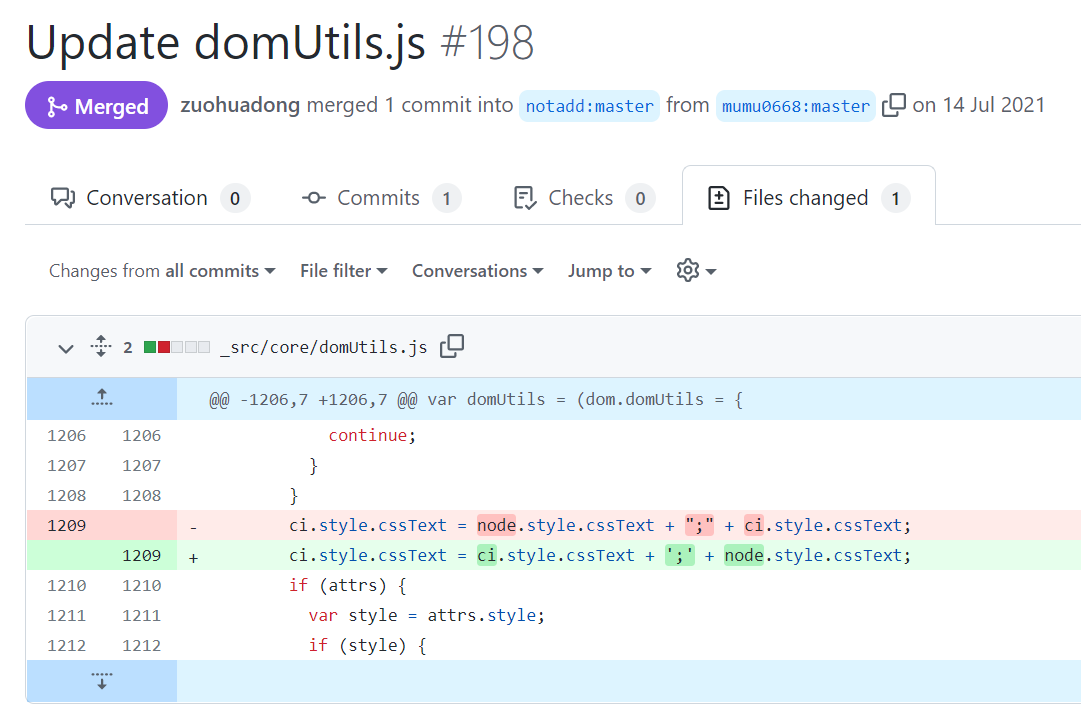
Task: Click removed line number 1209
Action: pyautogui.click(x=67, y=525)
